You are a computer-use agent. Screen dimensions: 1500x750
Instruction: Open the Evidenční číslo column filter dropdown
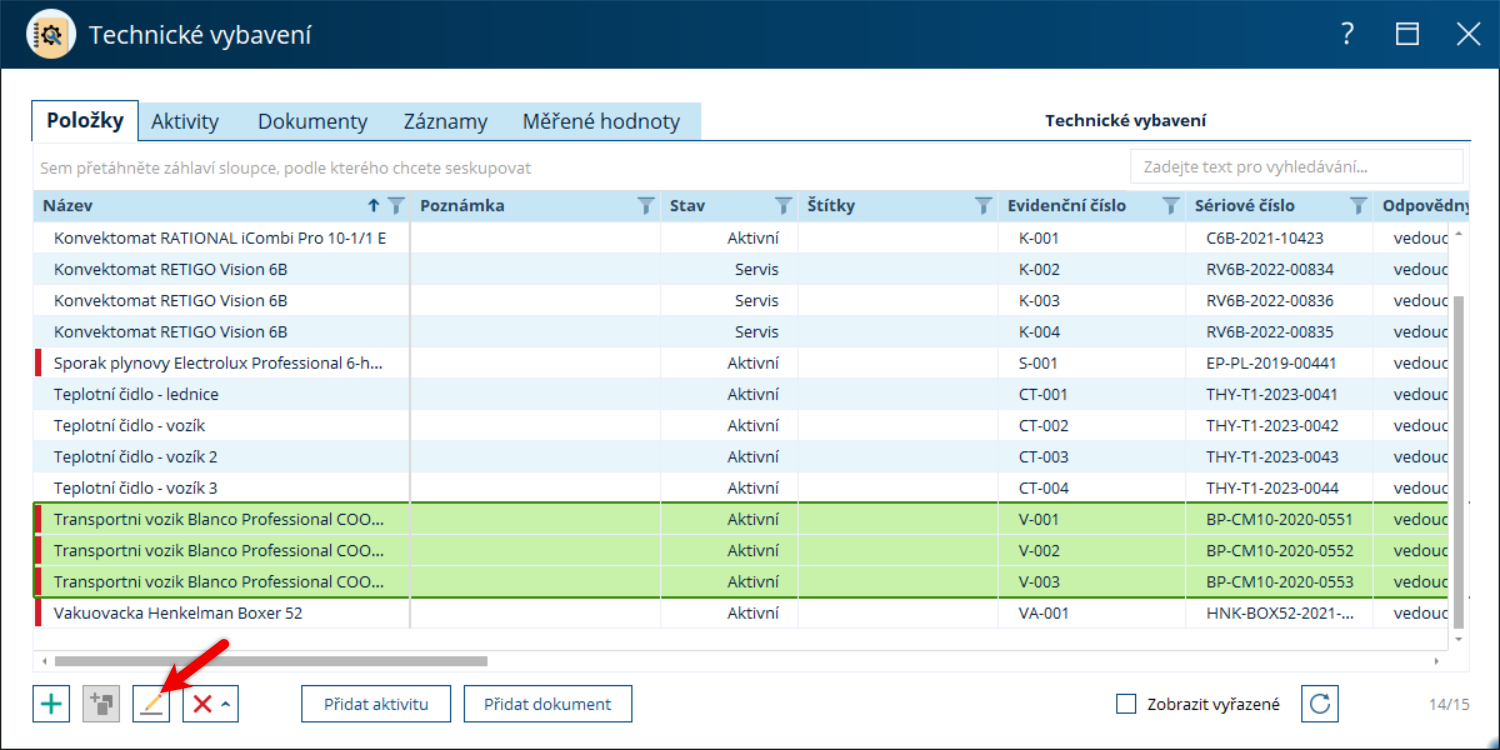click(1170, 206)
